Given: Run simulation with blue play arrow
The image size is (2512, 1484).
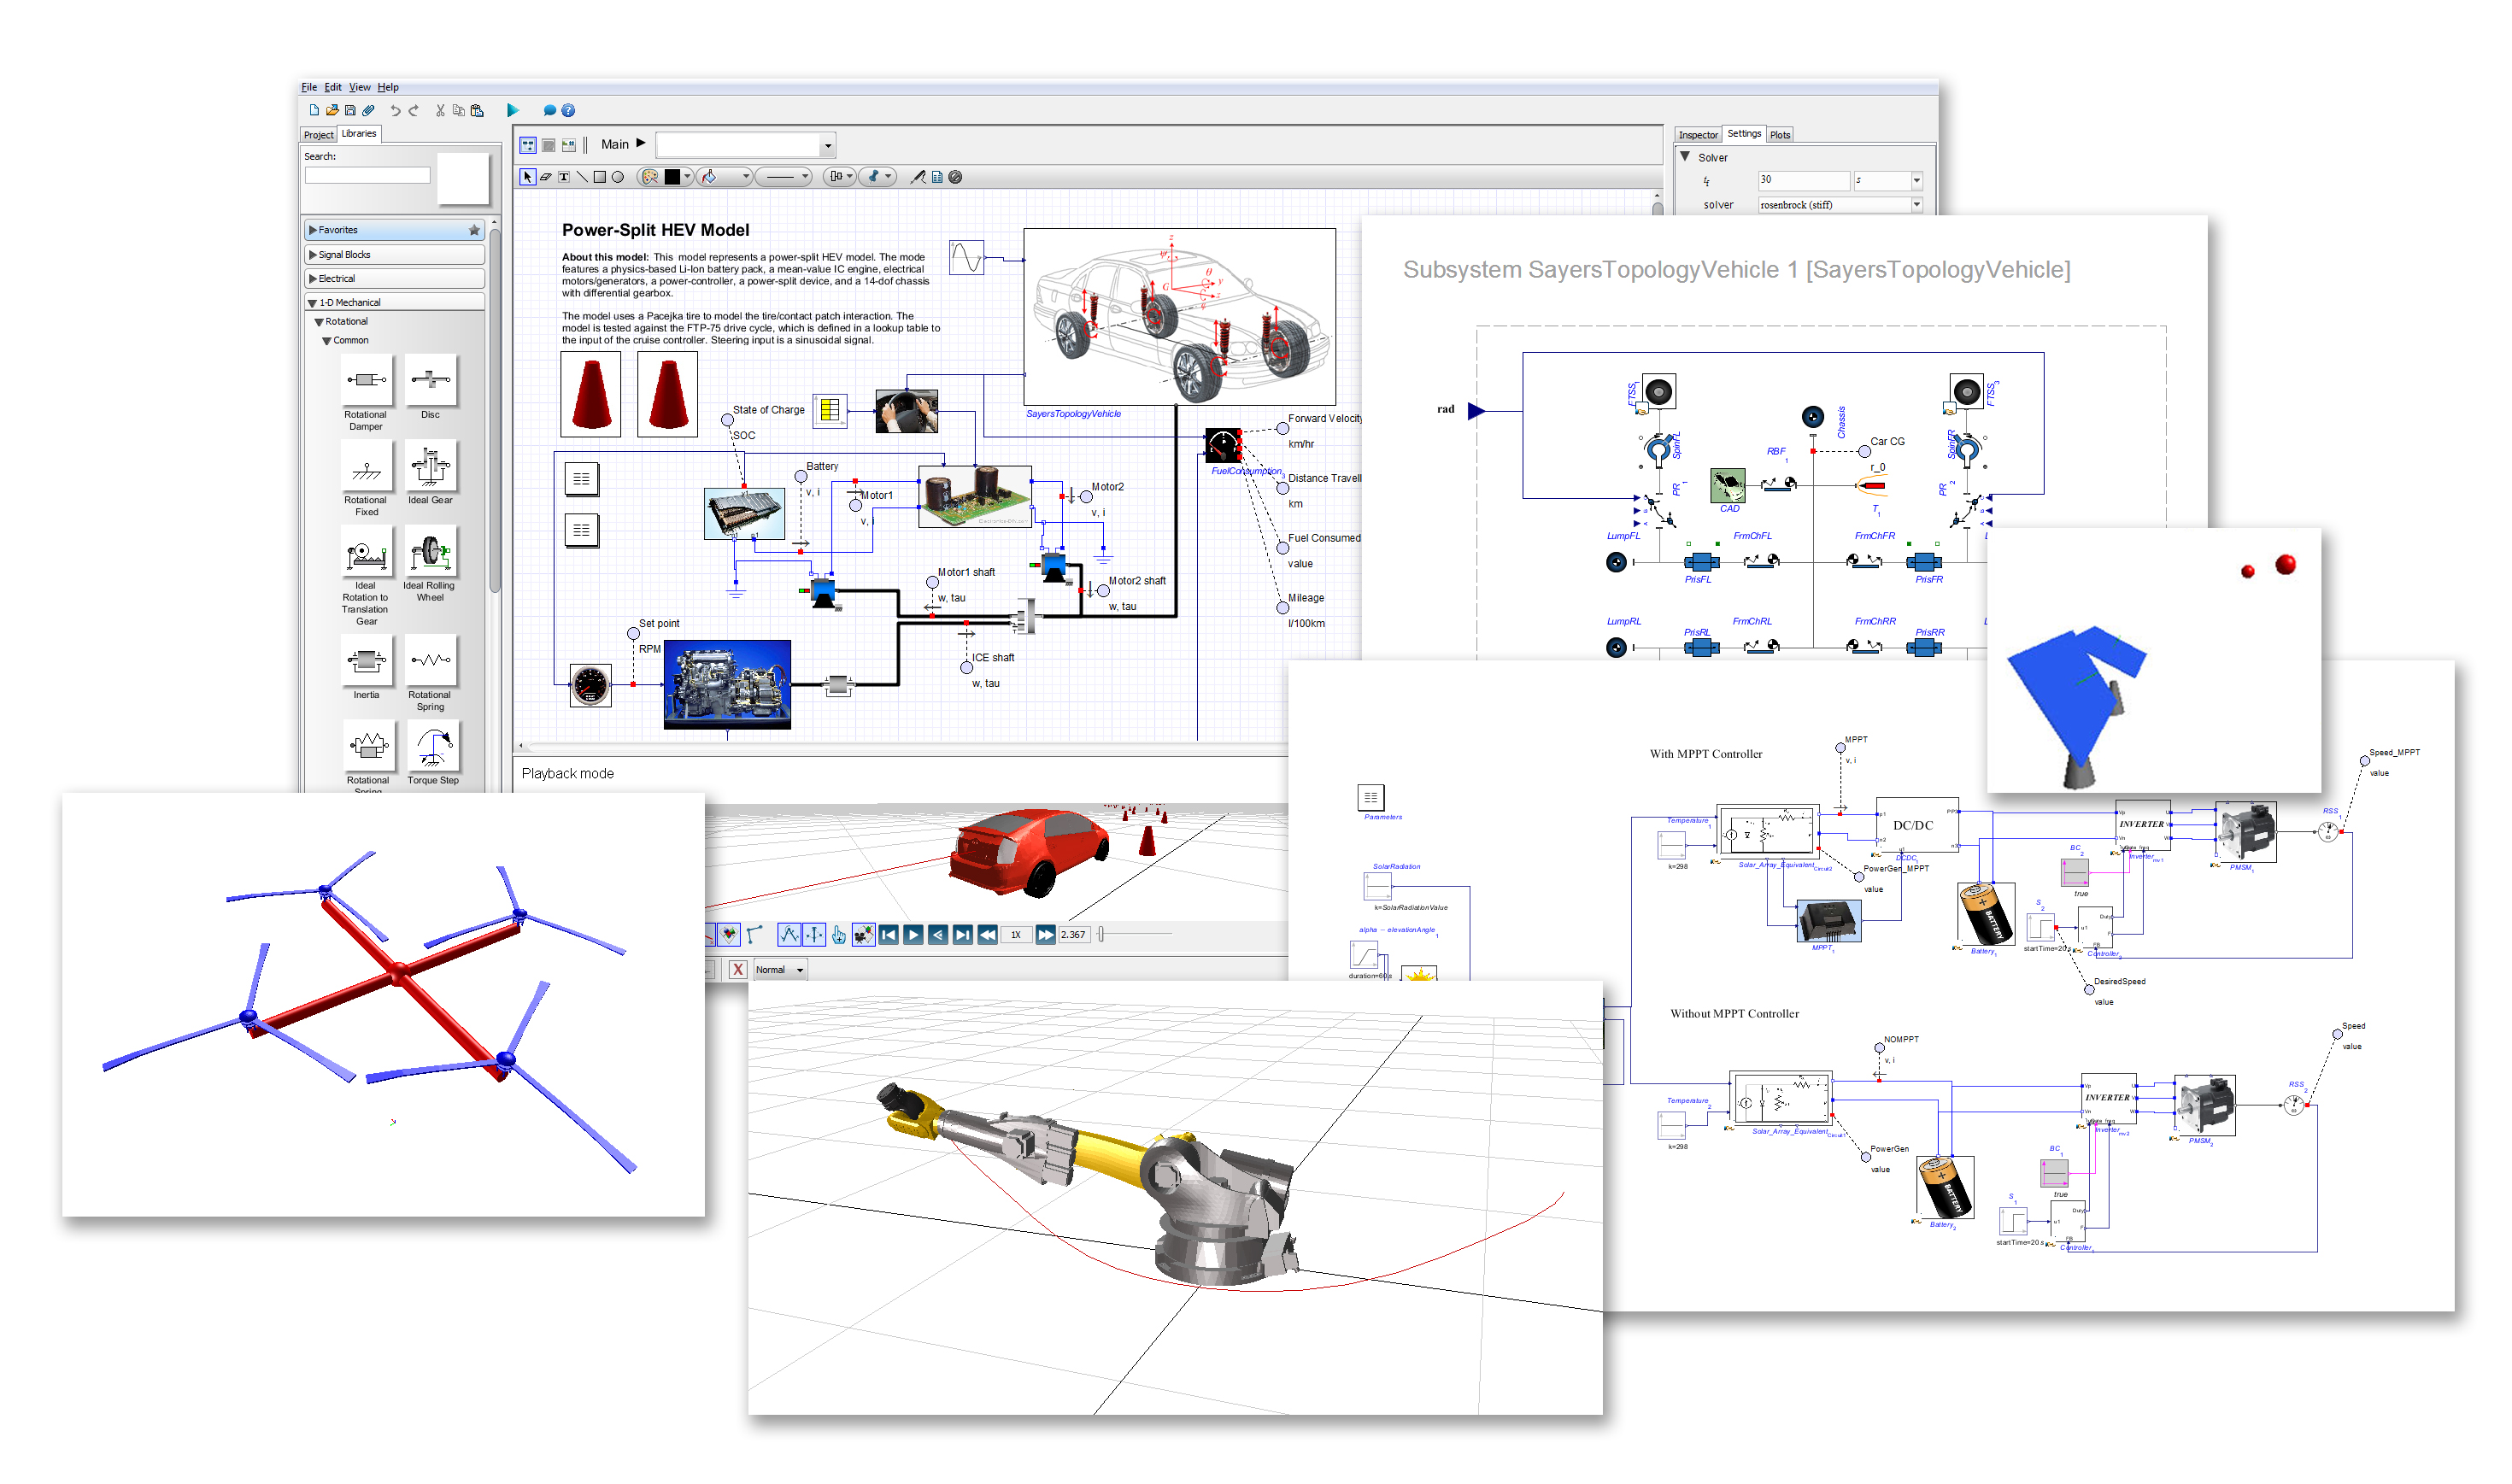Looking at the screenshot, I should 513,110.
